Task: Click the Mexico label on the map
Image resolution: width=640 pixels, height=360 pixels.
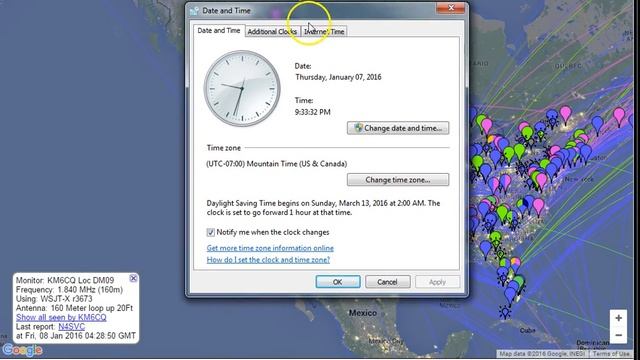Action: pos(362,313)
